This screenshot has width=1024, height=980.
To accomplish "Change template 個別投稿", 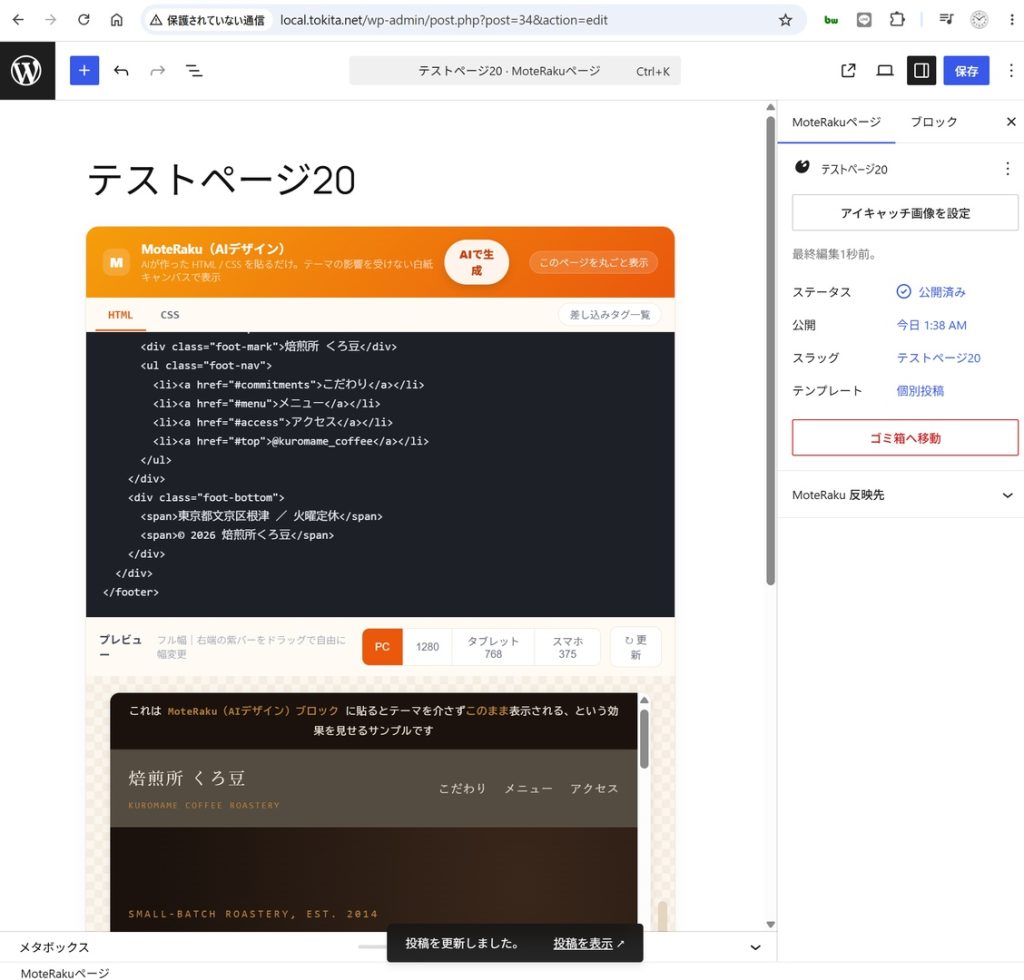I will (920, 390).
